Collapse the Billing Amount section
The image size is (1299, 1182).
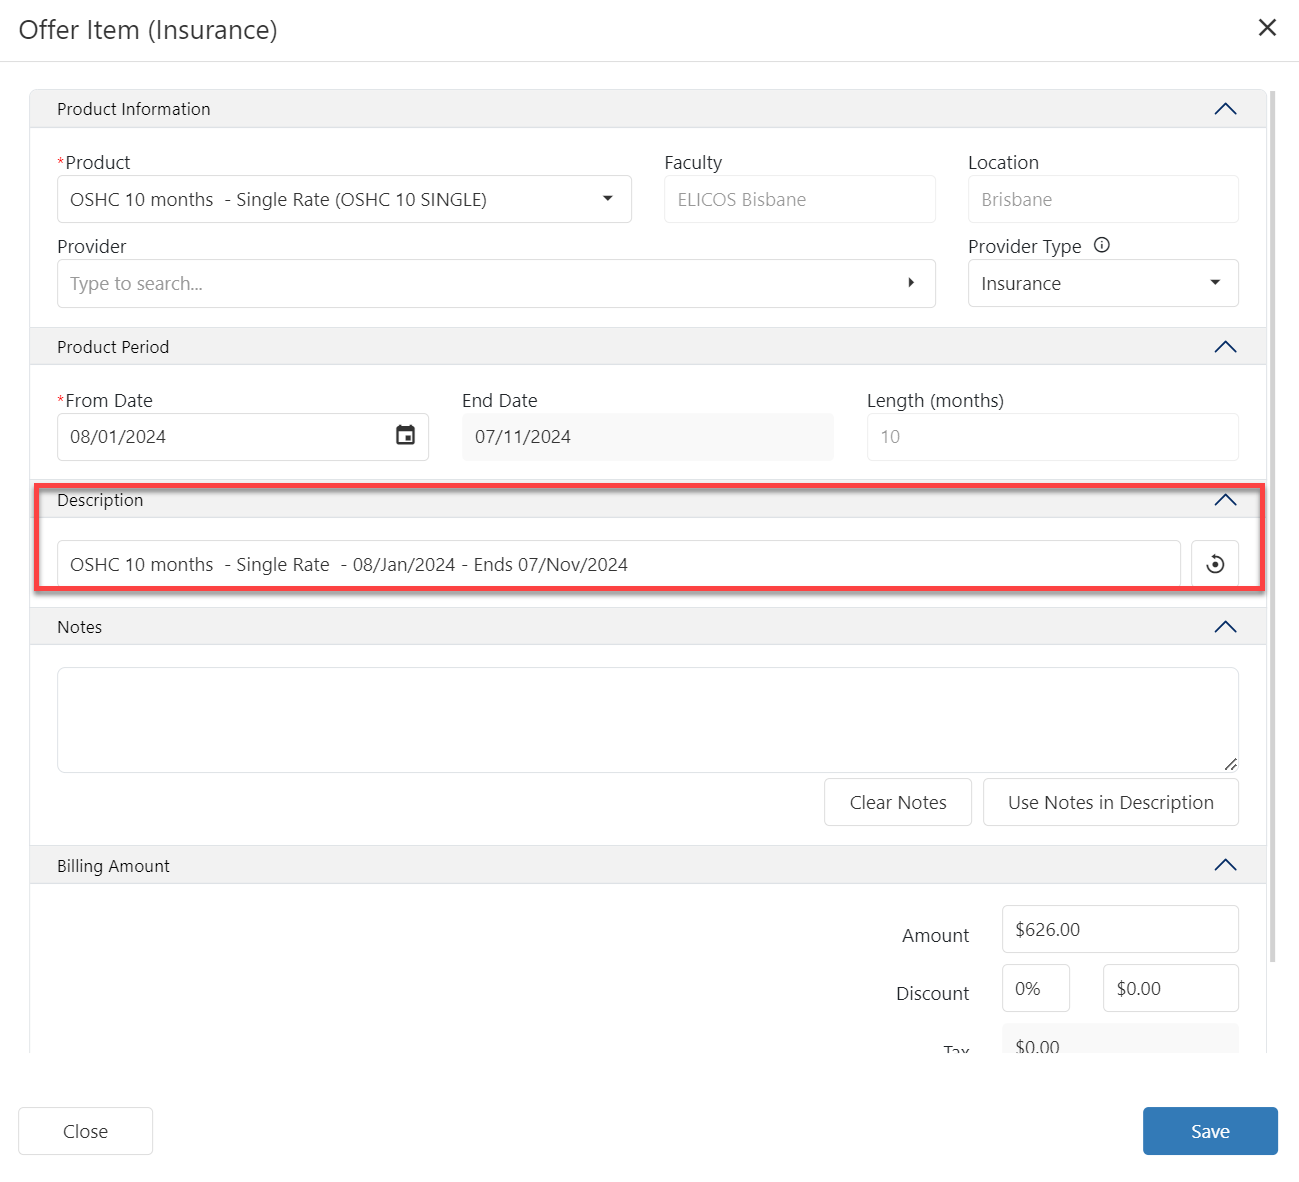[x=1225, y=865]
